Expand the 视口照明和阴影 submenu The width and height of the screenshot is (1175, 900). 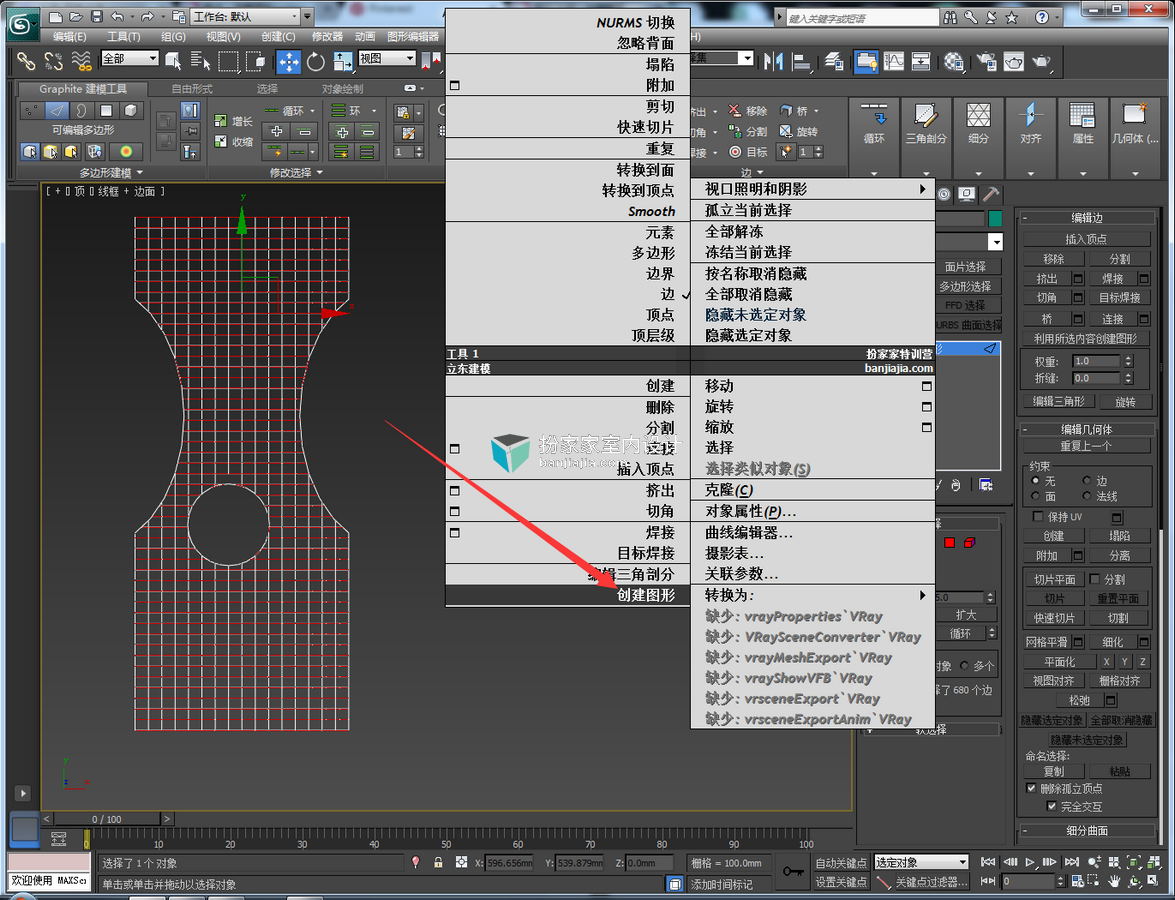pyautogui.click(x=812, y=190)
